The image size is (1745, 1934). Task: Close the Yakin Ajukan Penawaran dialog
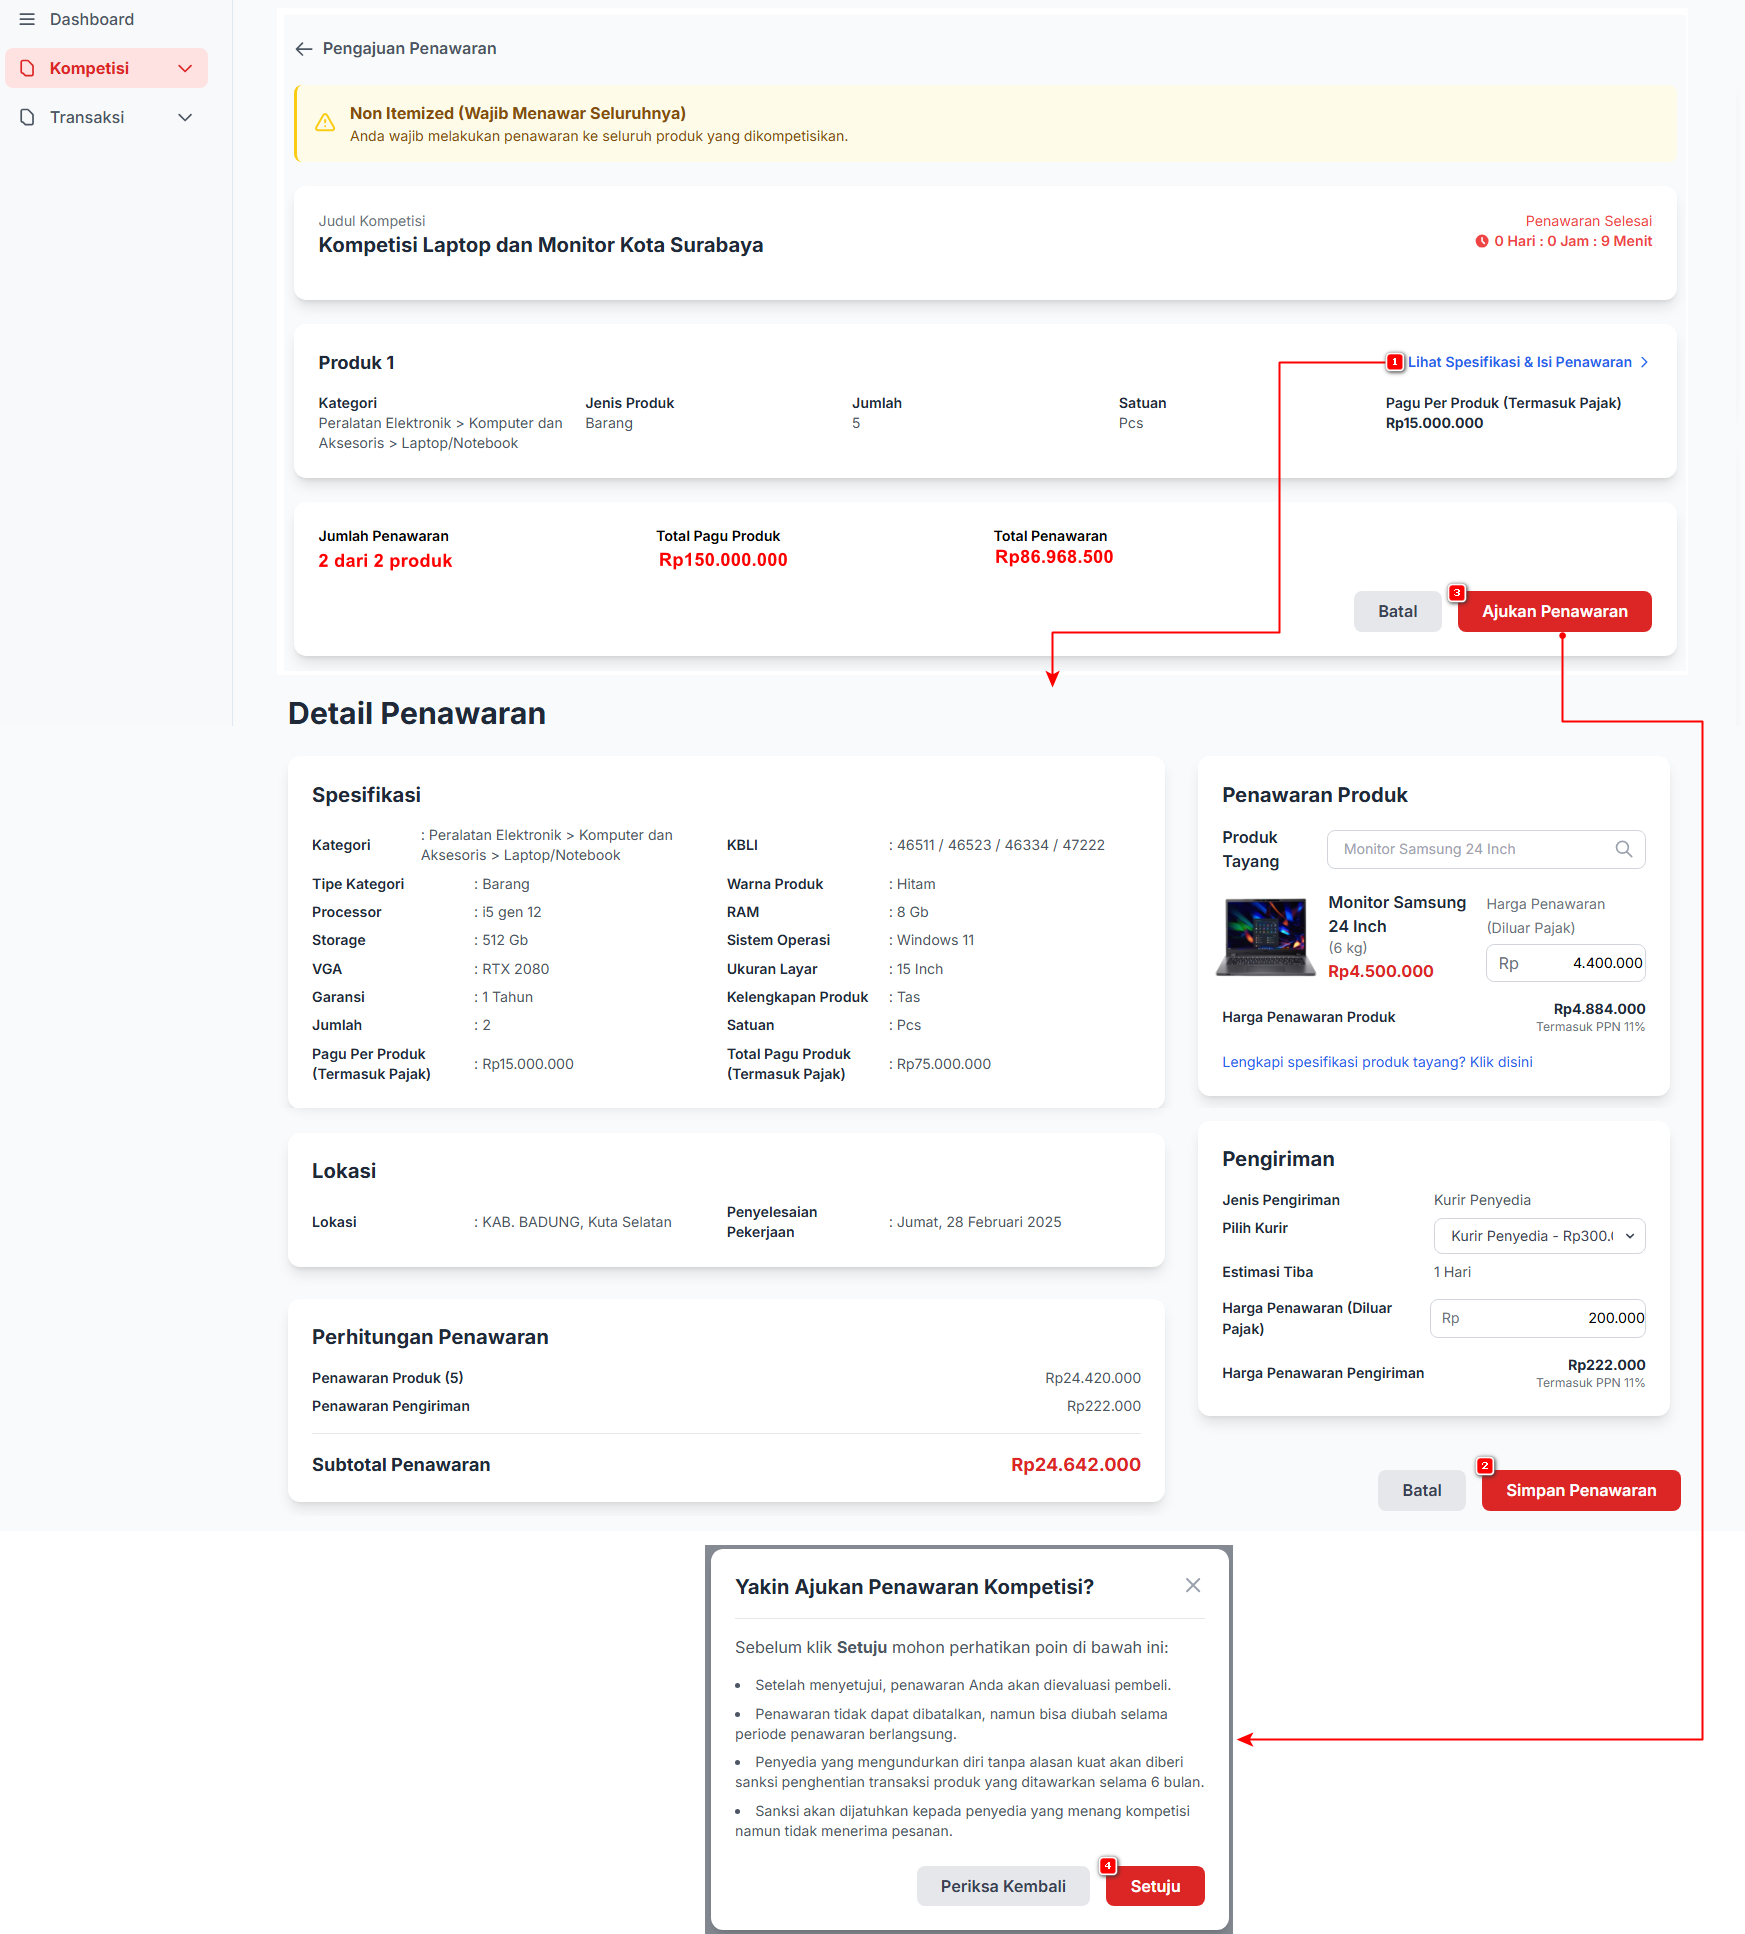point(1193,1585)
